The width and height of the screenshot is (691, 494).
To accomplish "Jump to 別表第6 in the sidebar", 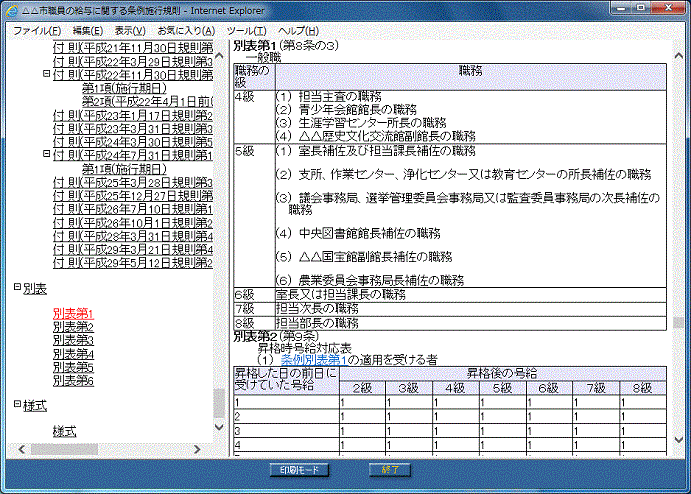I will point(73,381).
